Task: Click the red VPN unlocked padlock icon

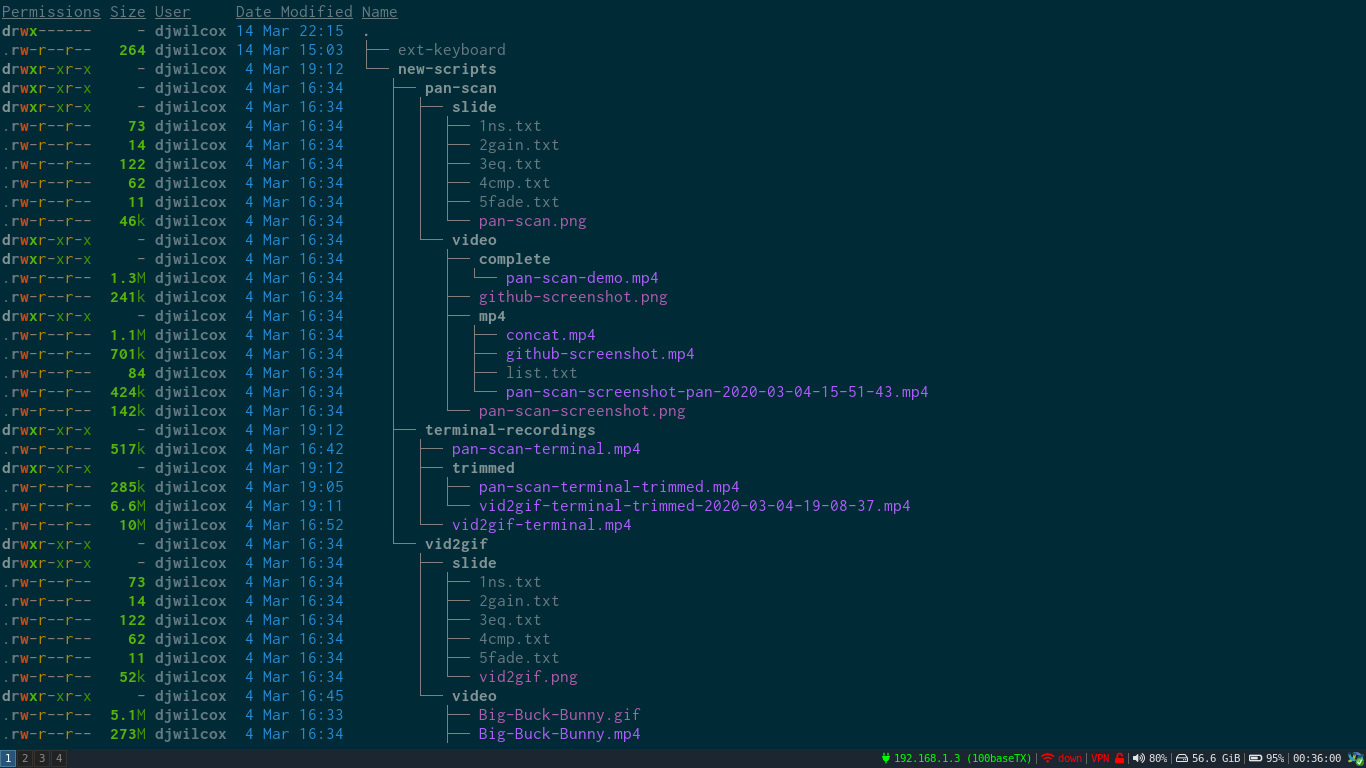Action: (x=1120, y=758)
